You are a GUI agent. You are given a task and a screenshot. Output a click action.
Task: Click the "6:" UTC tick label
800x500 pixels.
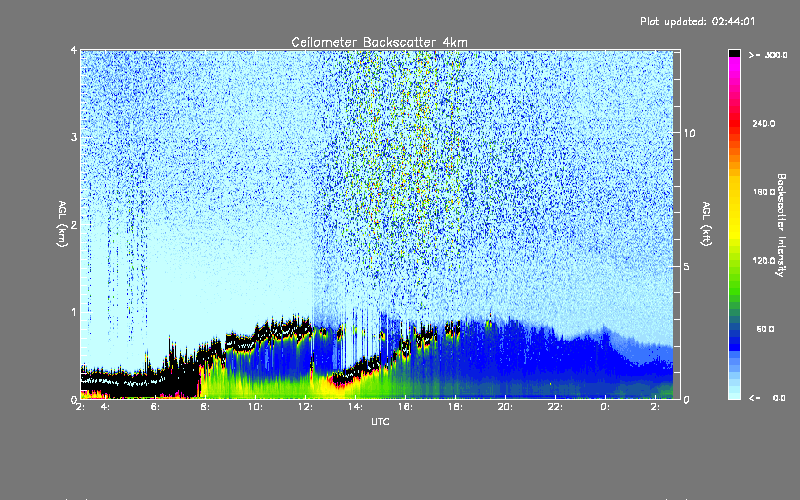pos(155,407)
